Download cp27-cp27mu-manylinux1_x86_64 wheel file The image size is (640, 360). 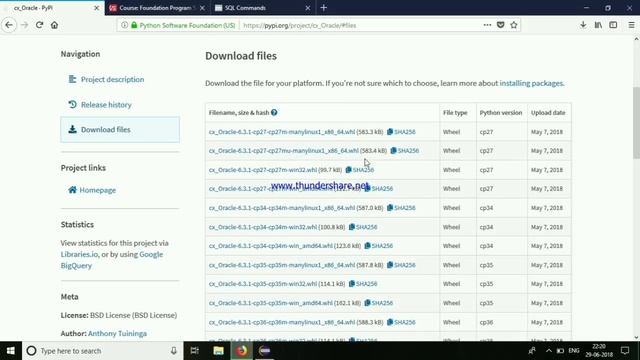click(x=284, y=151)
